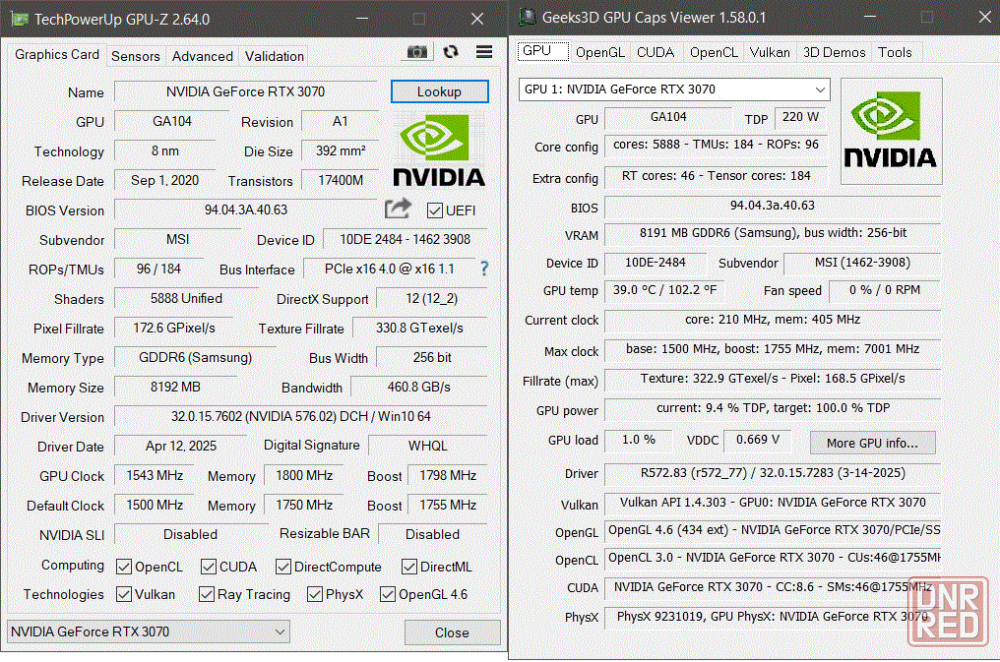Click the GPU-Z title bar app icon
1000x662 pixels.
[19, 19]
